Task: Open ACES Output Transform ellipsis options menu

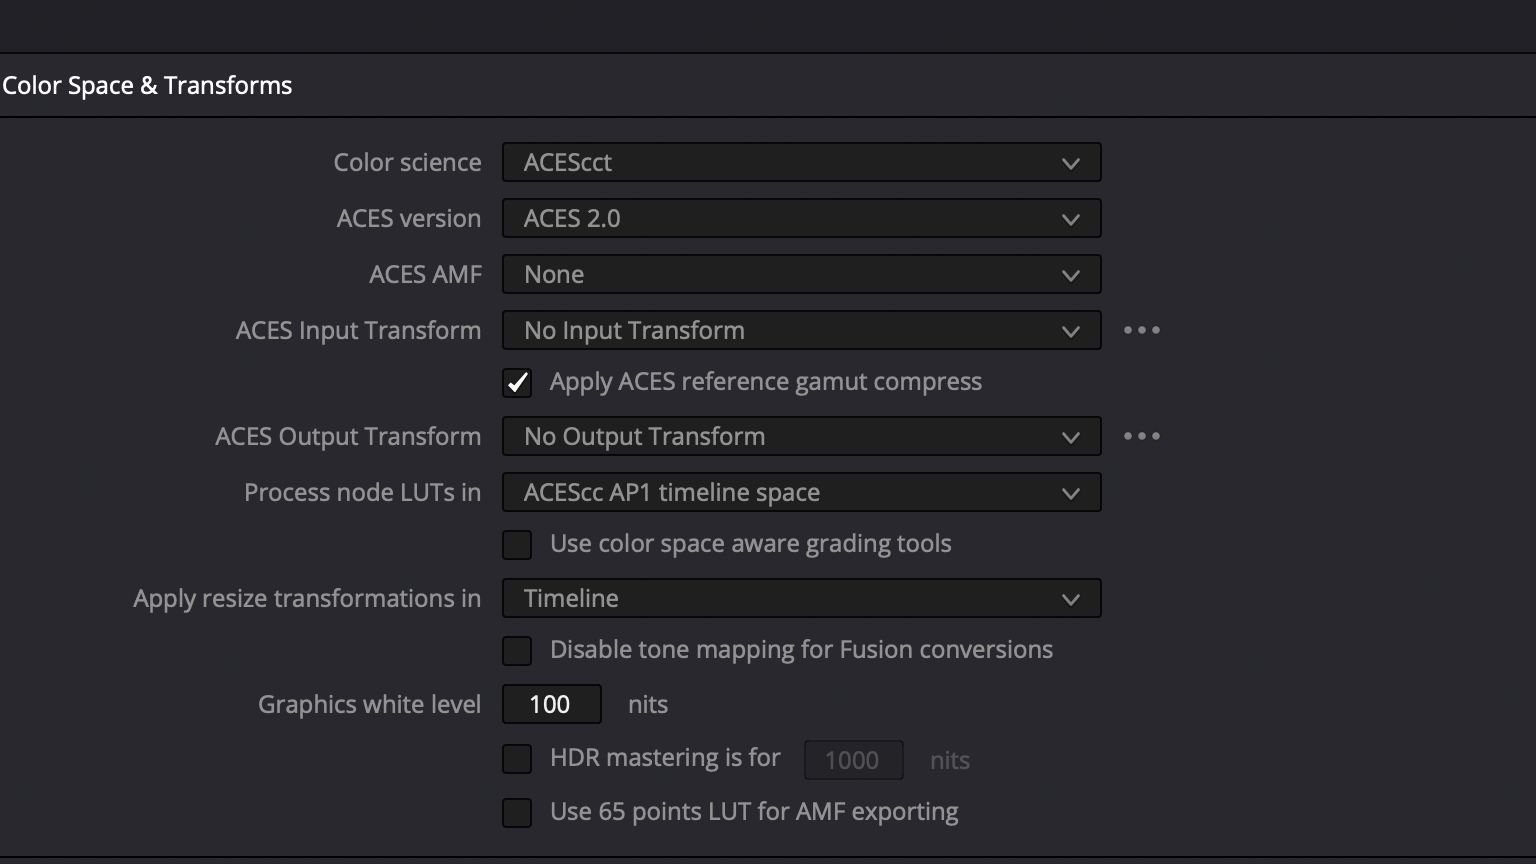Action: coord(1141,436)
